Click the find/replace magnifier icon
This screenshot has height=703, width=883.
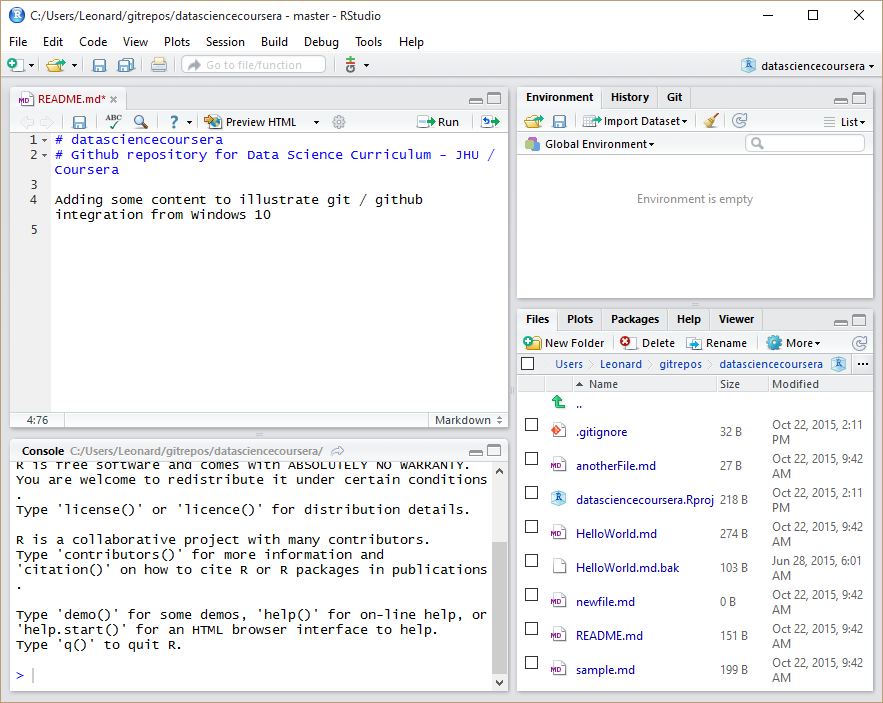coord(141,122)
